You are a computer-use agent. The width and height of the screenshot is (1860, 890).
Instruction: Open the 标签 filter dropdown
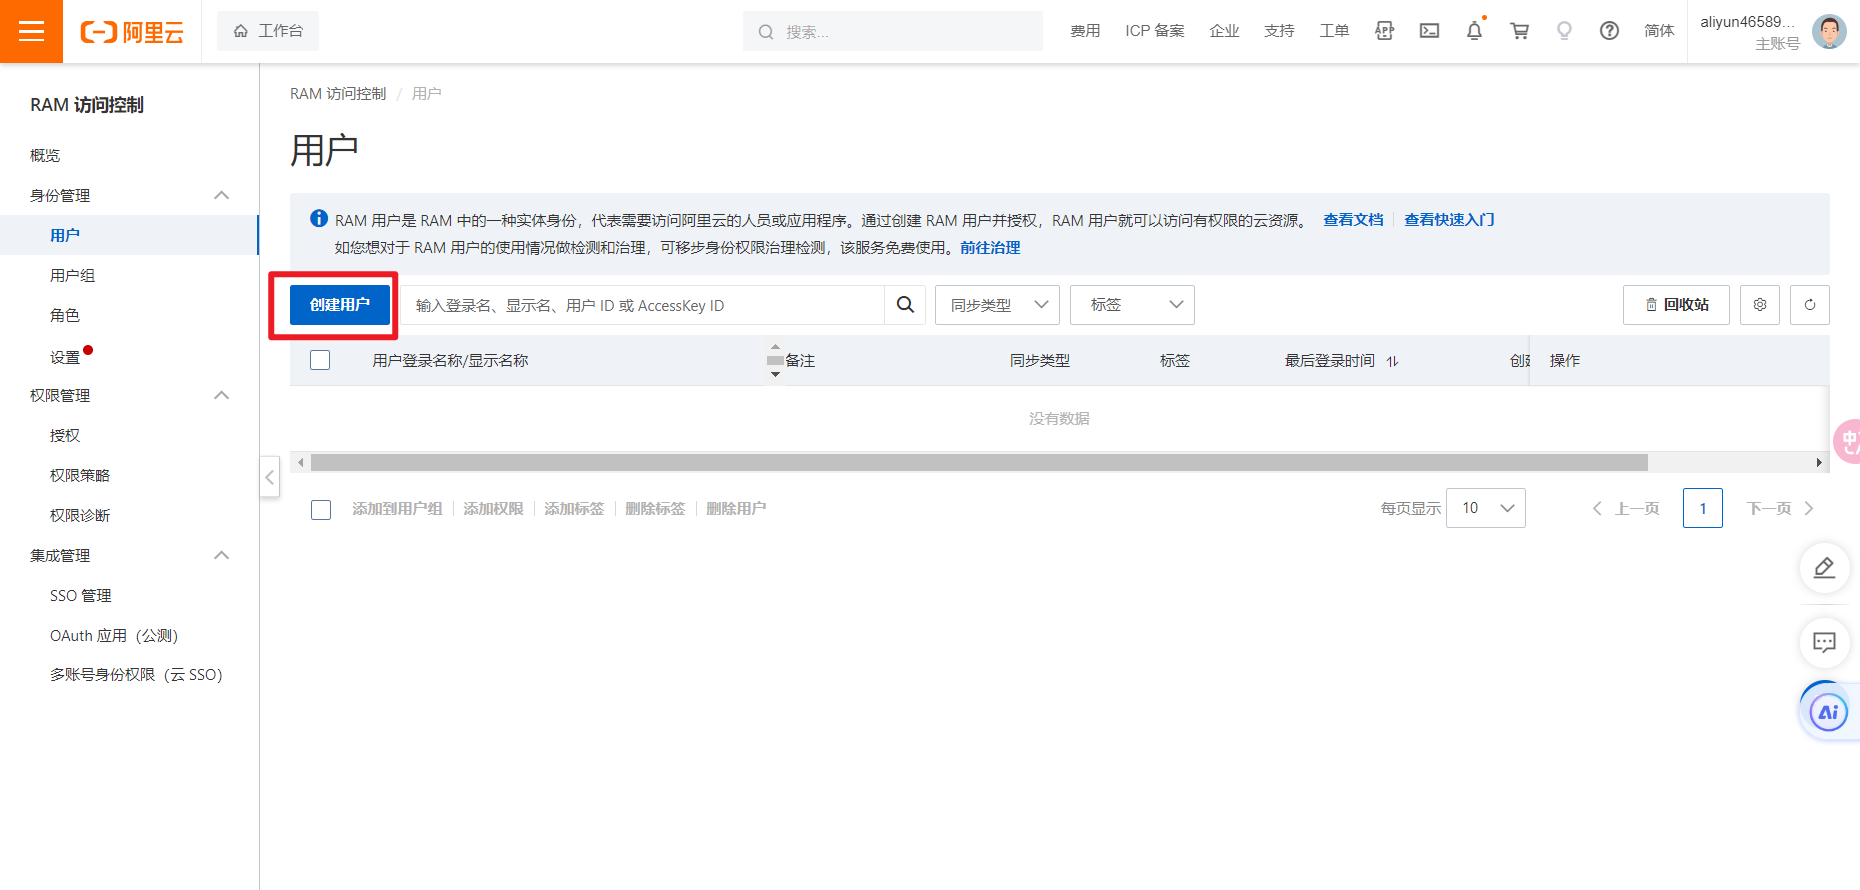click(x=1132, y=305)
